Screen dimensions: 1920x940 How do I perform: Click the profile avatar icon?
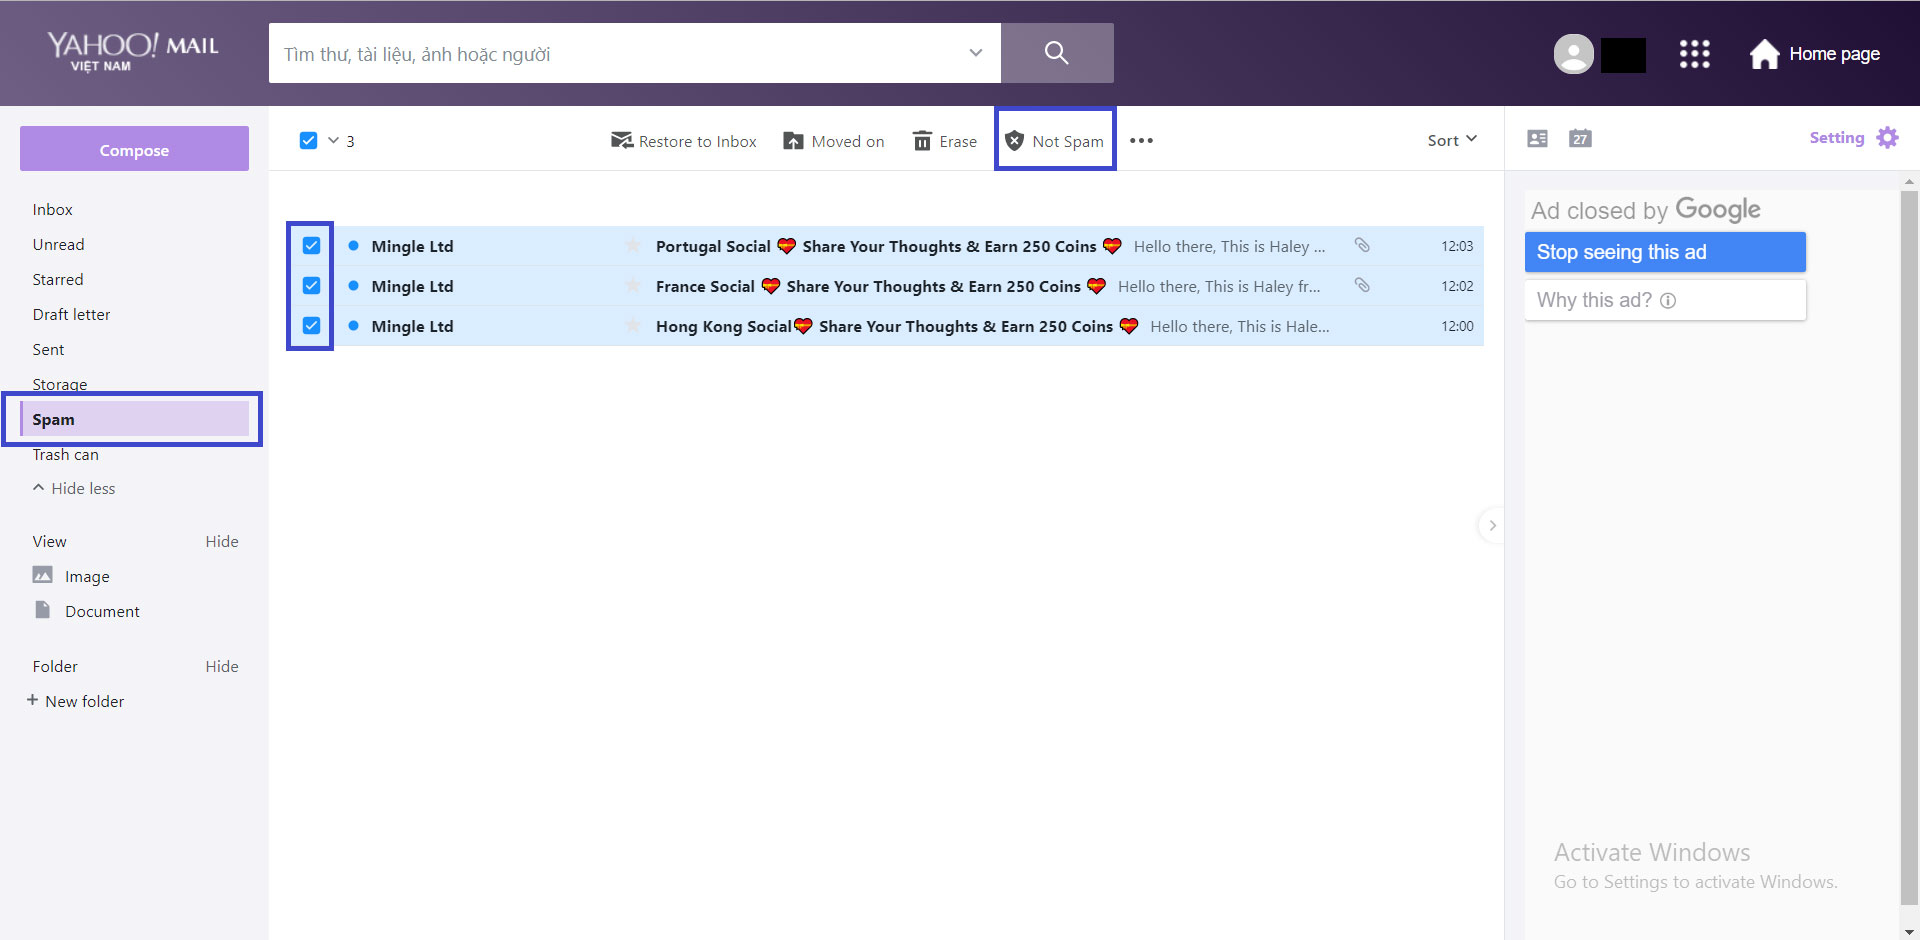[1573, 54]
